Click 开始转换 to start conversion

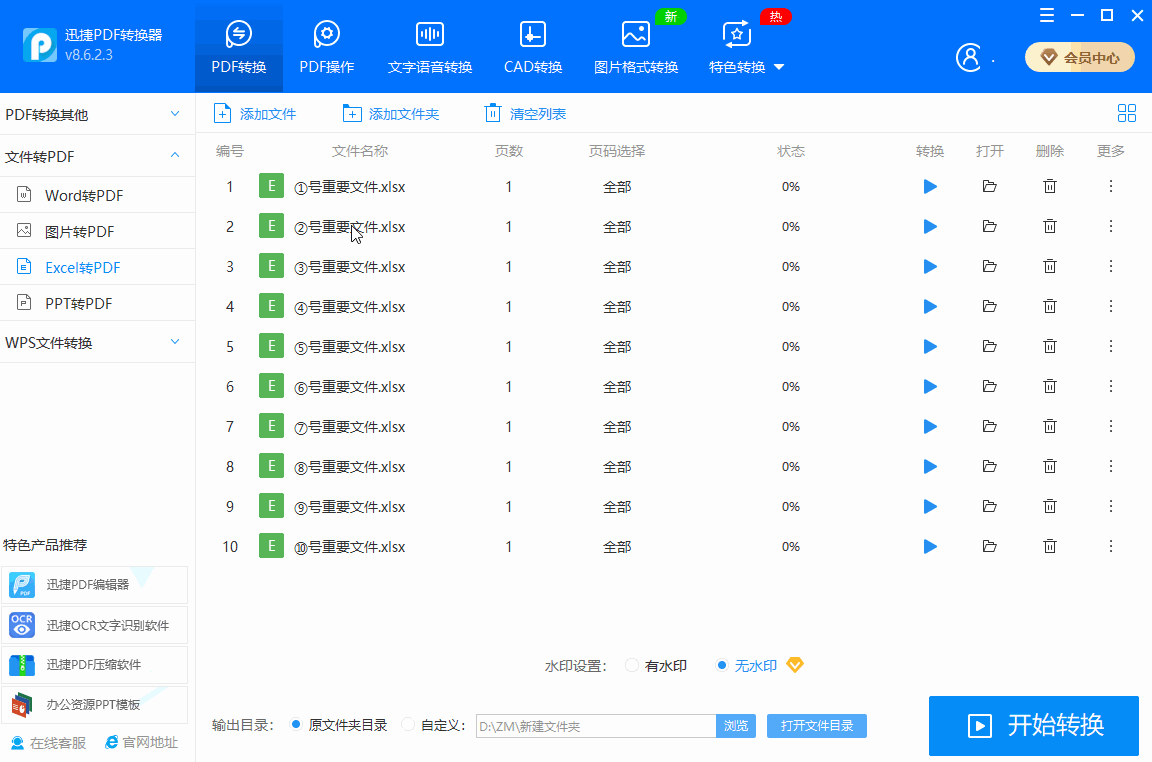(1034, 726)
